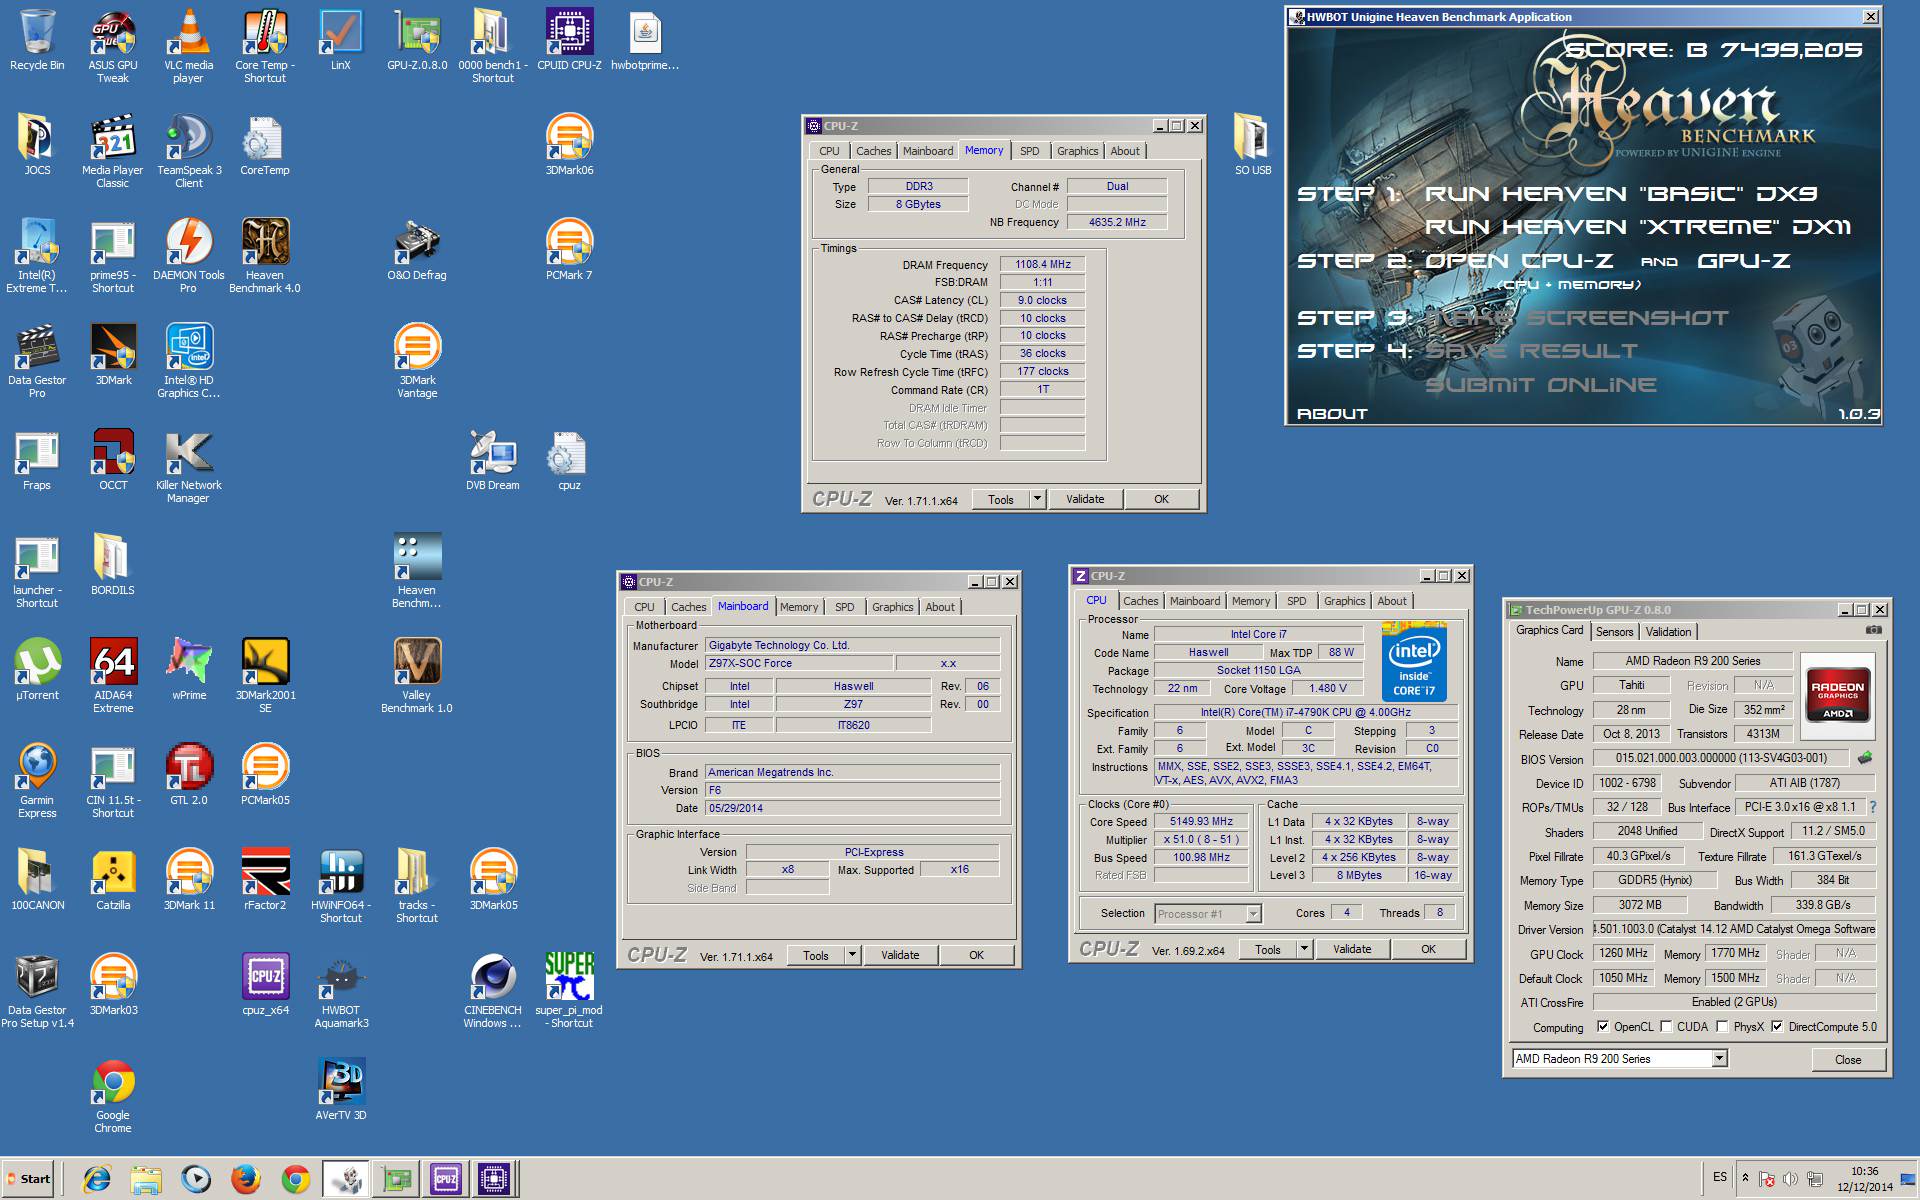This screenshot has width=1920, height=1200.
Task: Open DAEMON Tools Pro icon
Action: [x=189, y=255]
